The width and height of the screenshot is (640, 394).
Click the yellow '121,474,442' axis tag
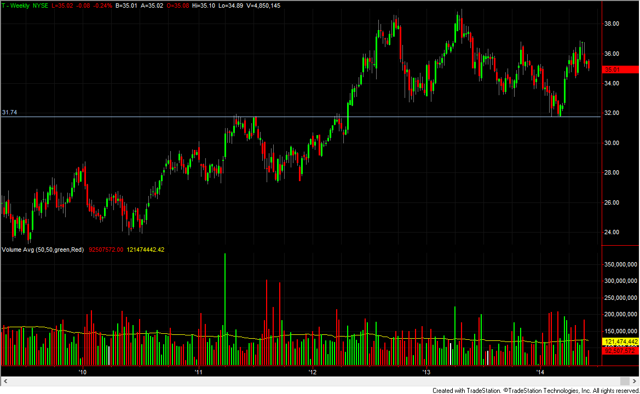(621, 342)
